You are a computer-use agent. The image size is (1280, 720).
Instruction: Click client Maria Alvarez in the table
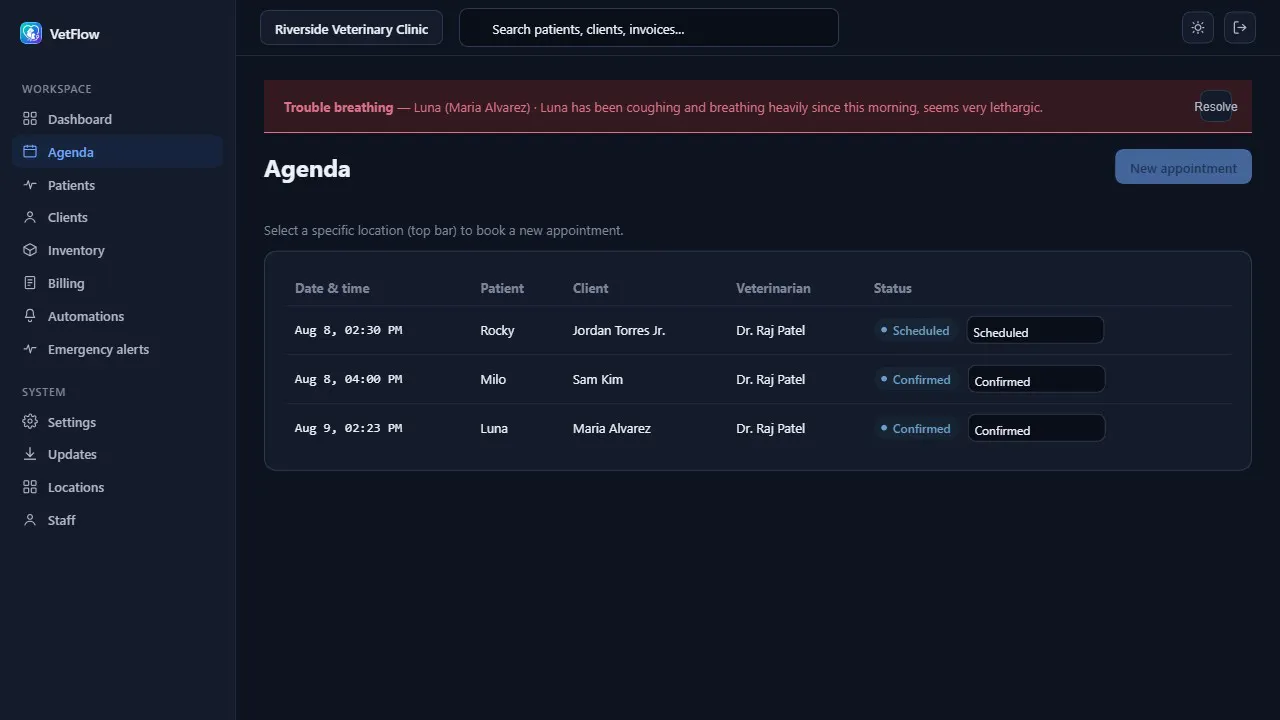coord(612,428)
